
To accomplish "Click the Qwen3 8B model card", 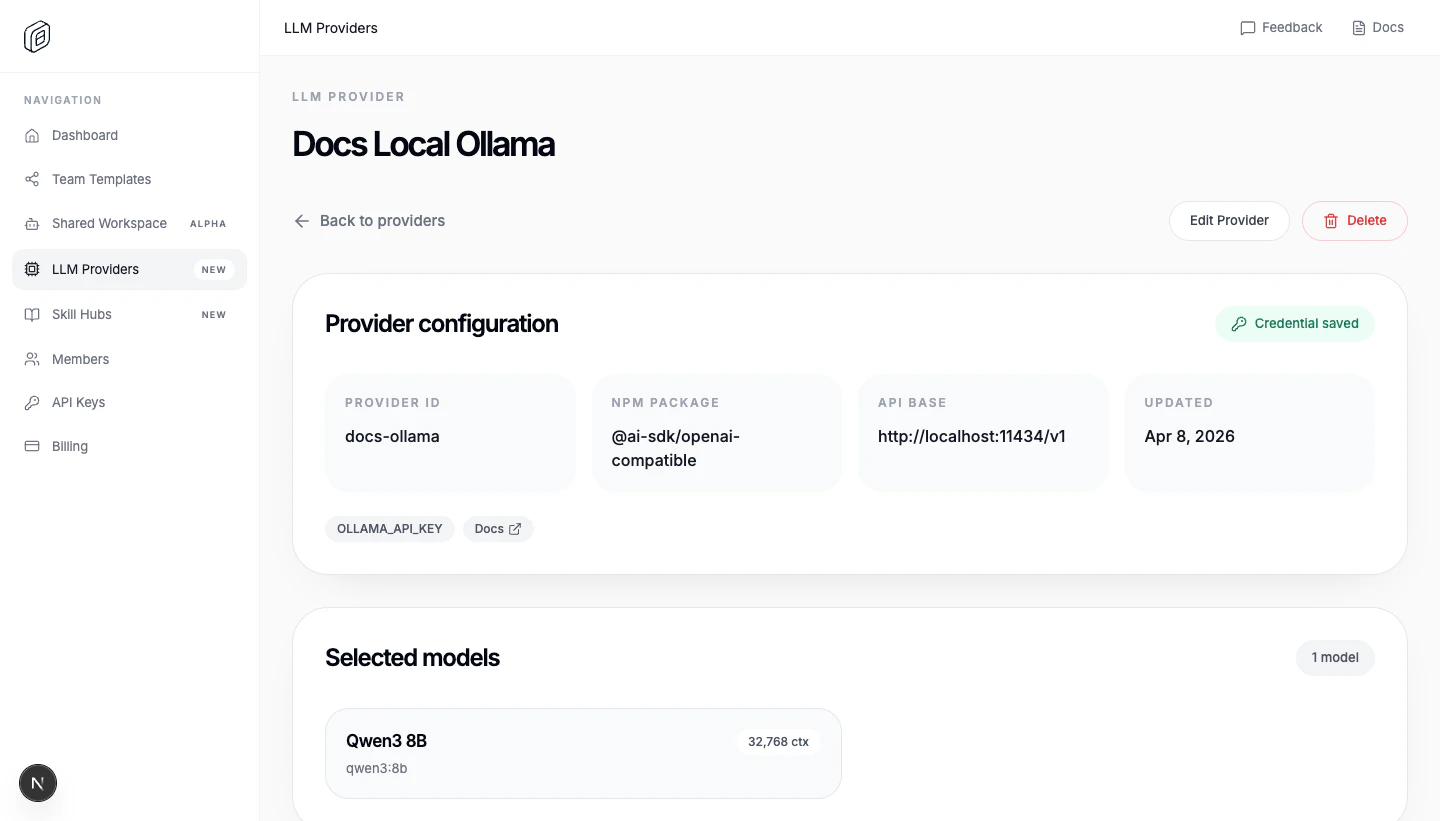I will pos(583,753).
